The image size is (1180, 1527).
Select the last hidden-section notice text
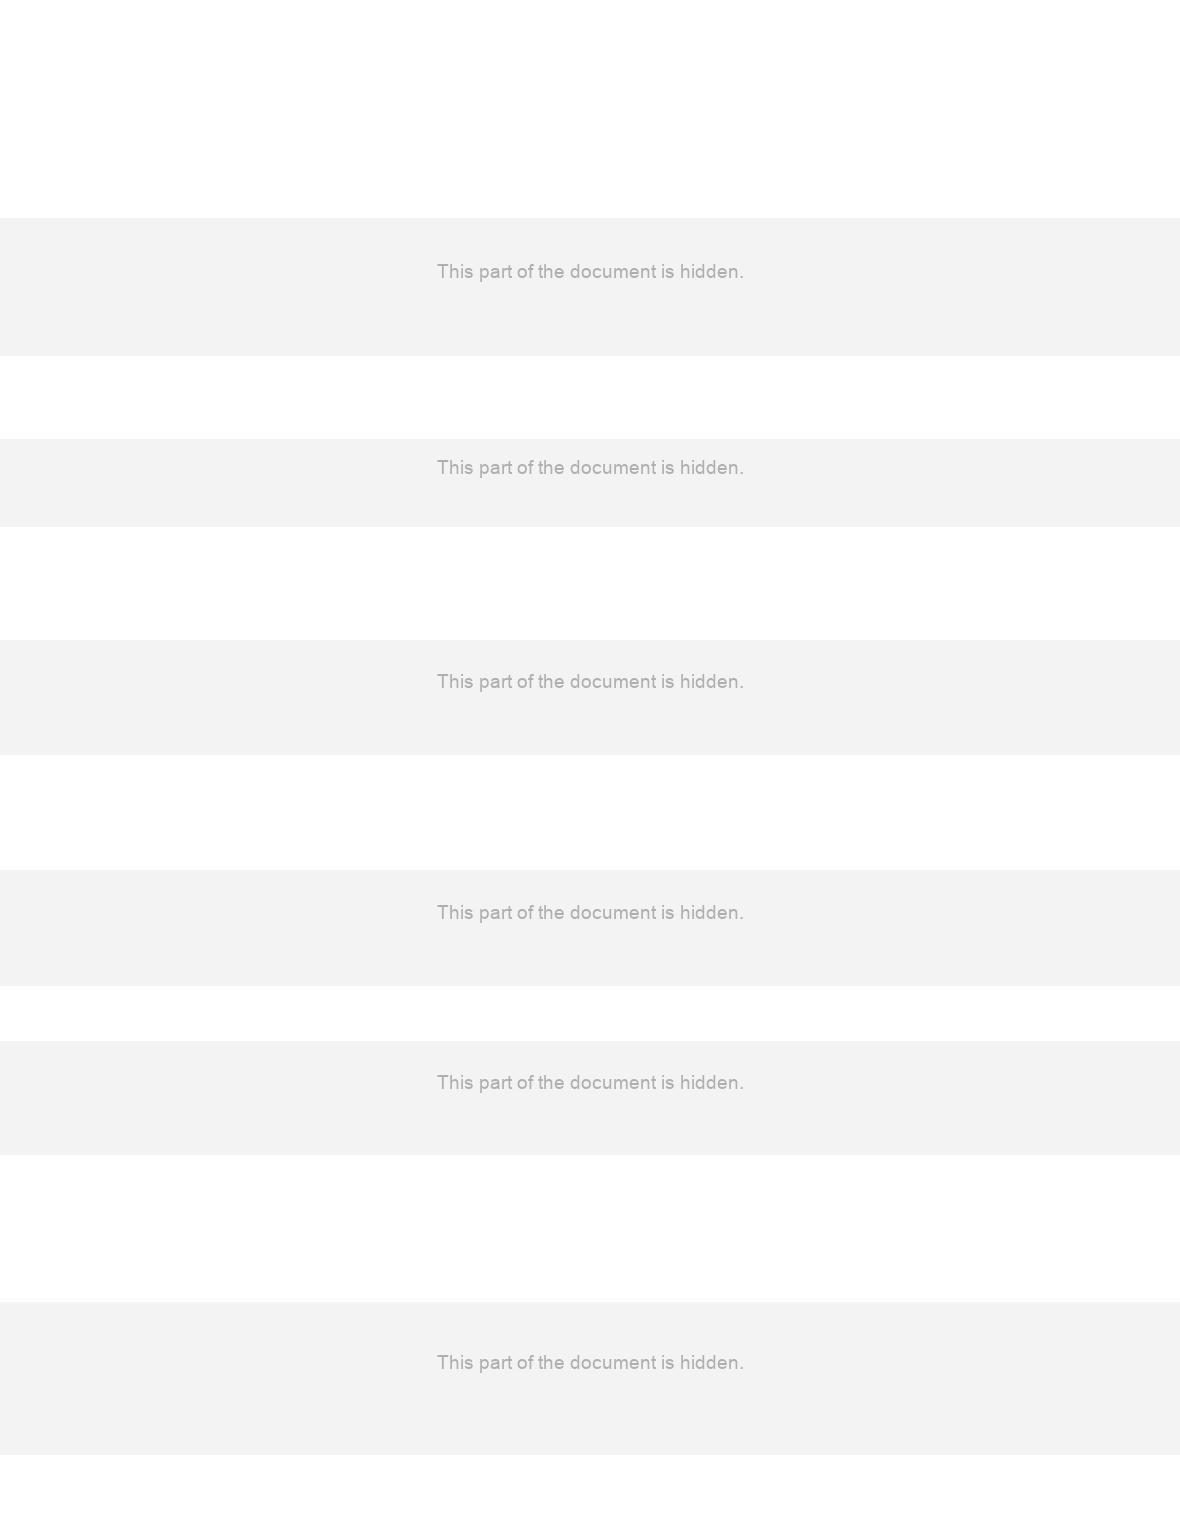(x=590, y=1363)
